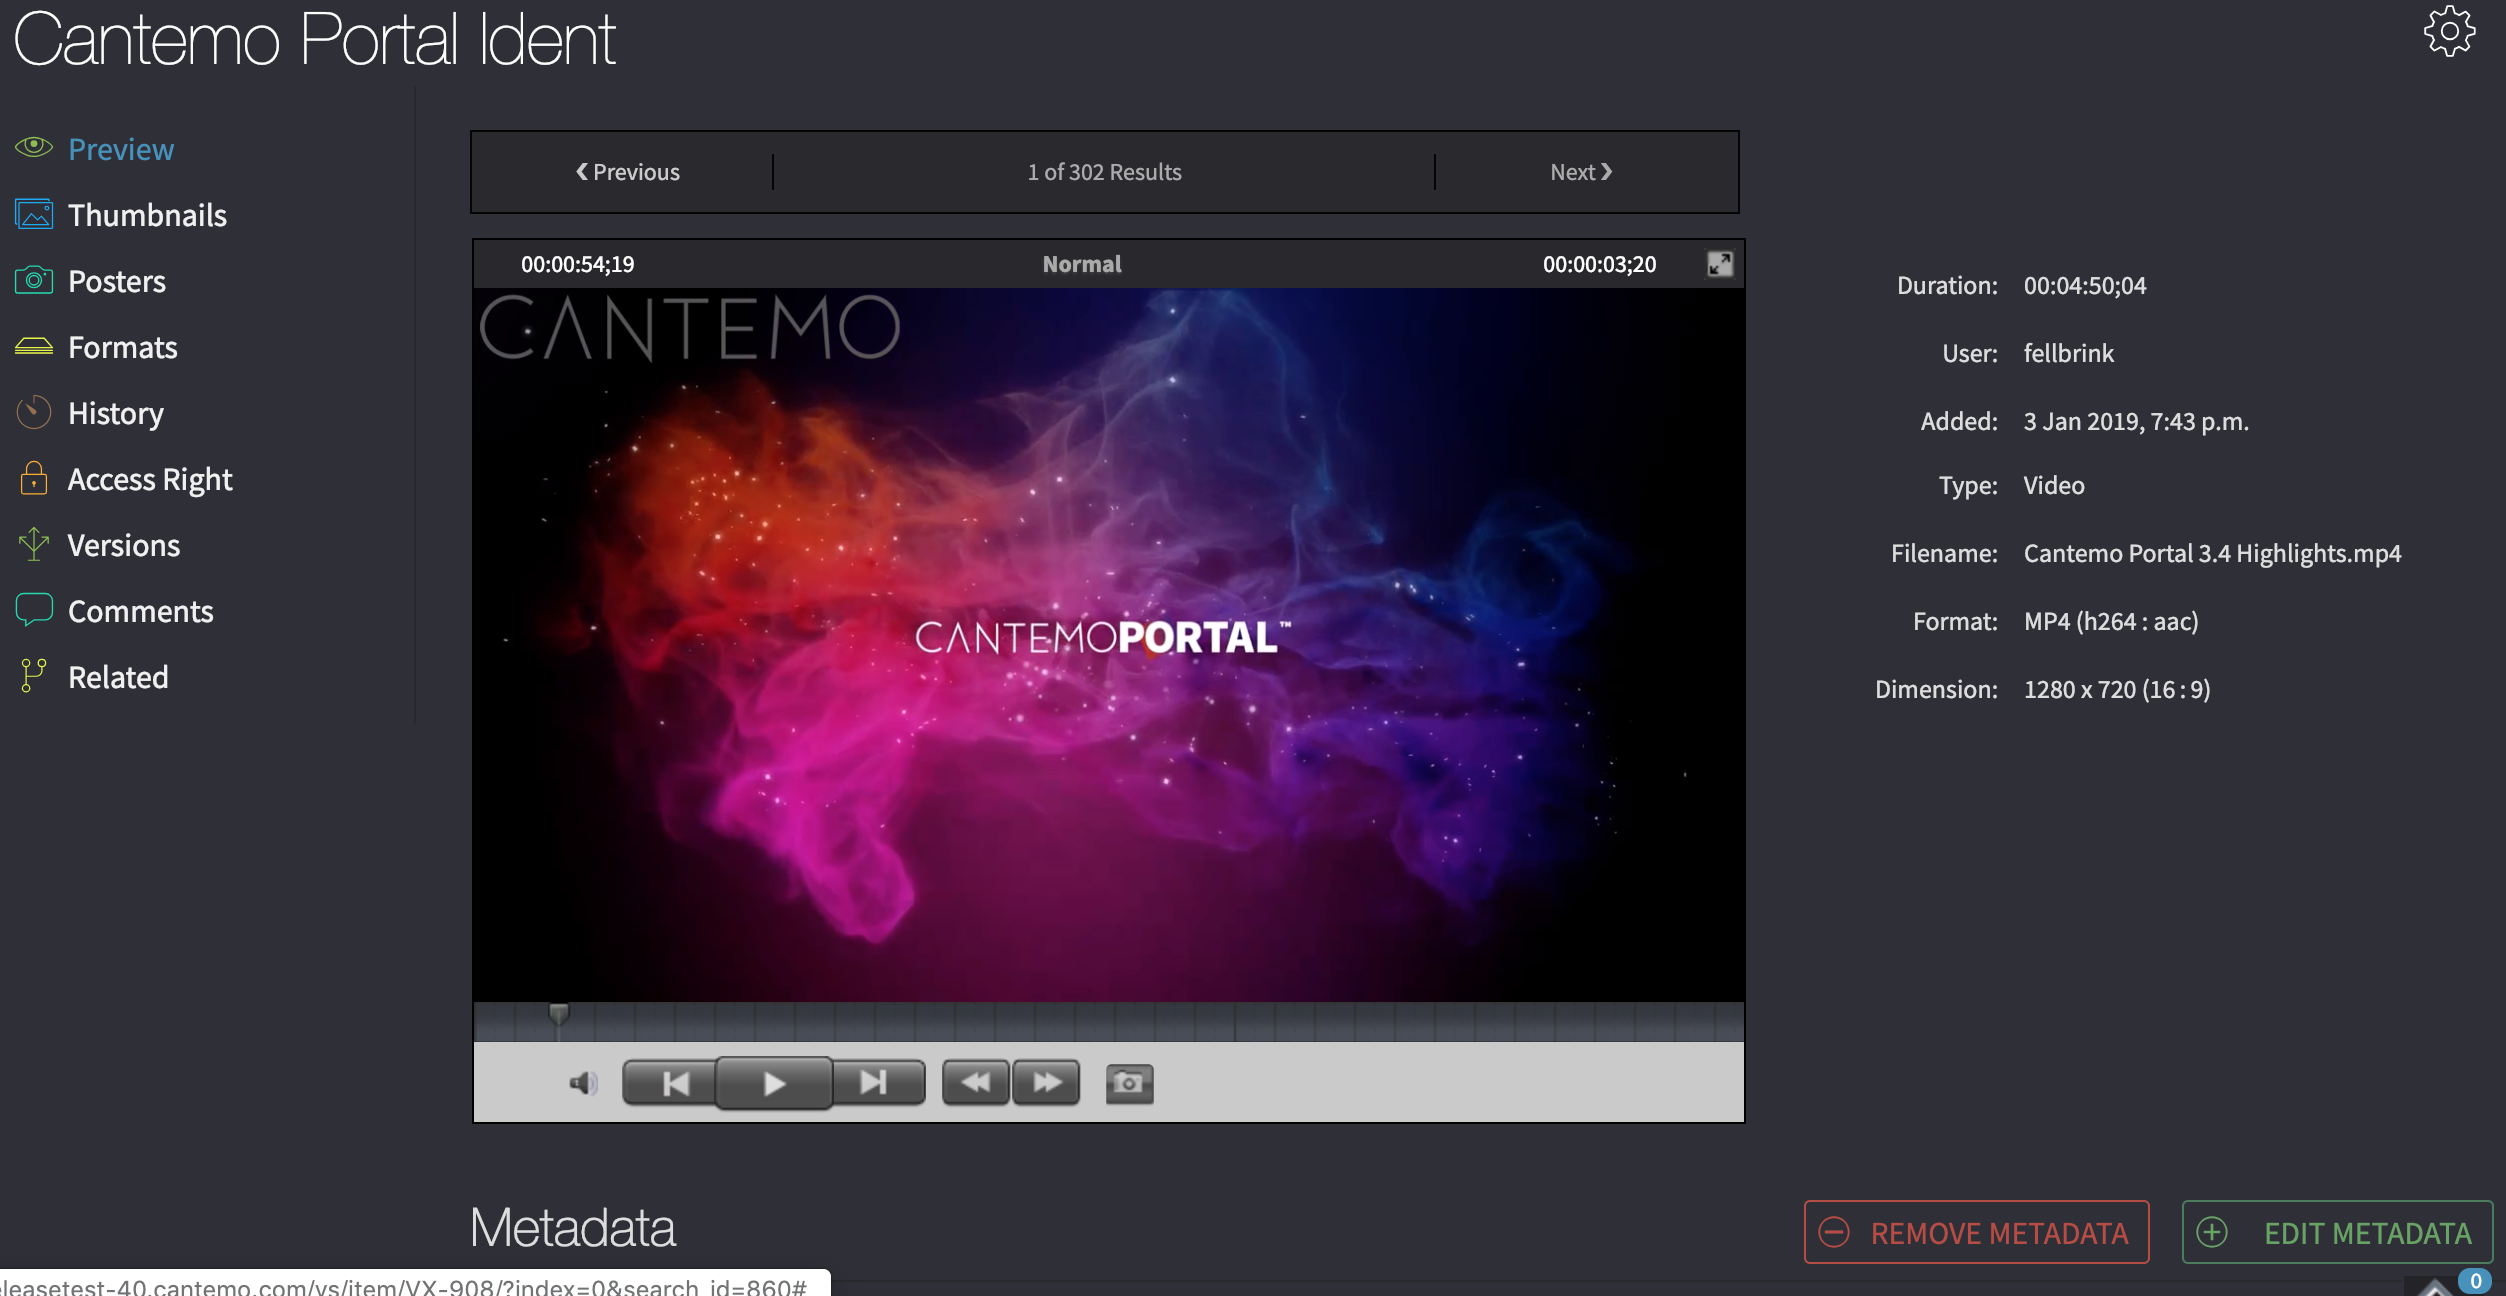
Task: Toggle fullscreen with the expand icon
Action: click(1719, 264)
